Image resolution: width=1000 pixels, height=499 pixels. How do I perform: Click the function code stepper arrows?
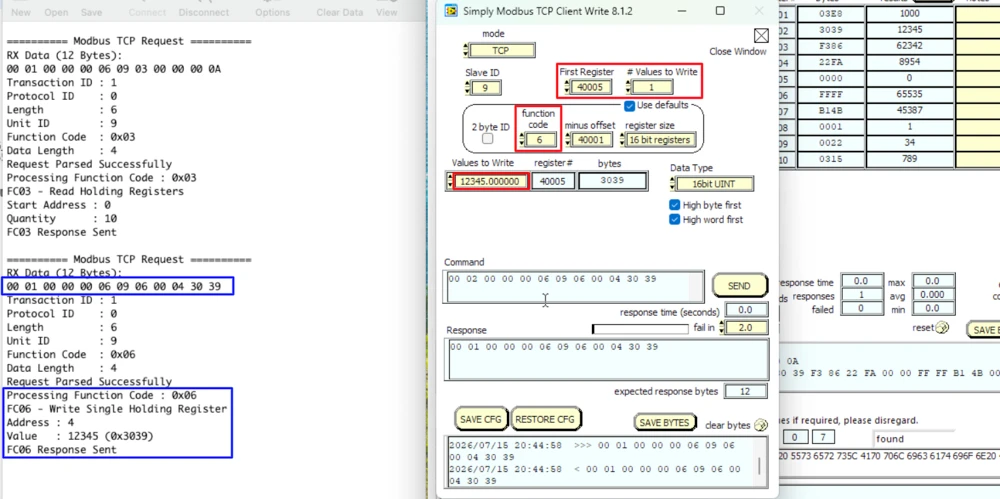tap(522, 140)
